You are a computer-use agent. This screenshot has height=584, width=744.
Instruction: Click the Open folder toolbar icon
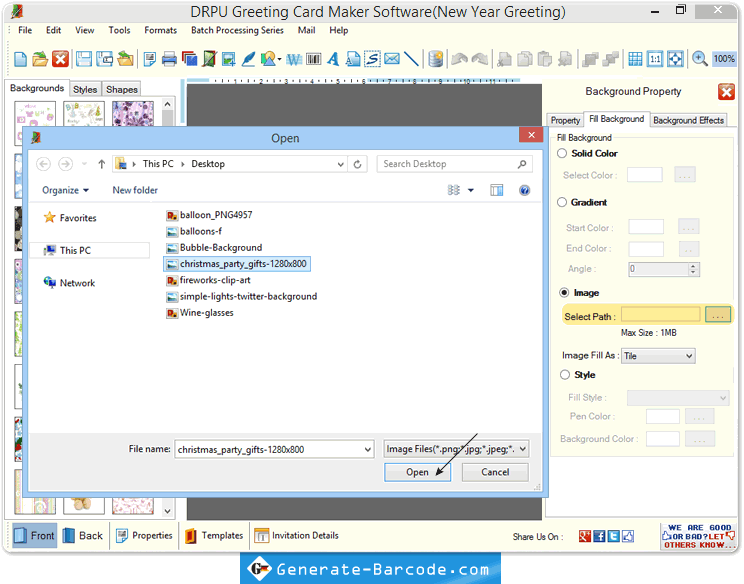coord(40,59)
